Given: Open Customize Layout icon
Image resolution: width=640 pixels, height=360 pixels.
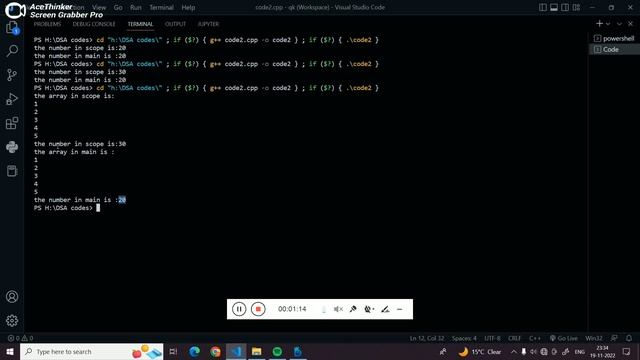Looking at the screenshot, I should (576, 7).
